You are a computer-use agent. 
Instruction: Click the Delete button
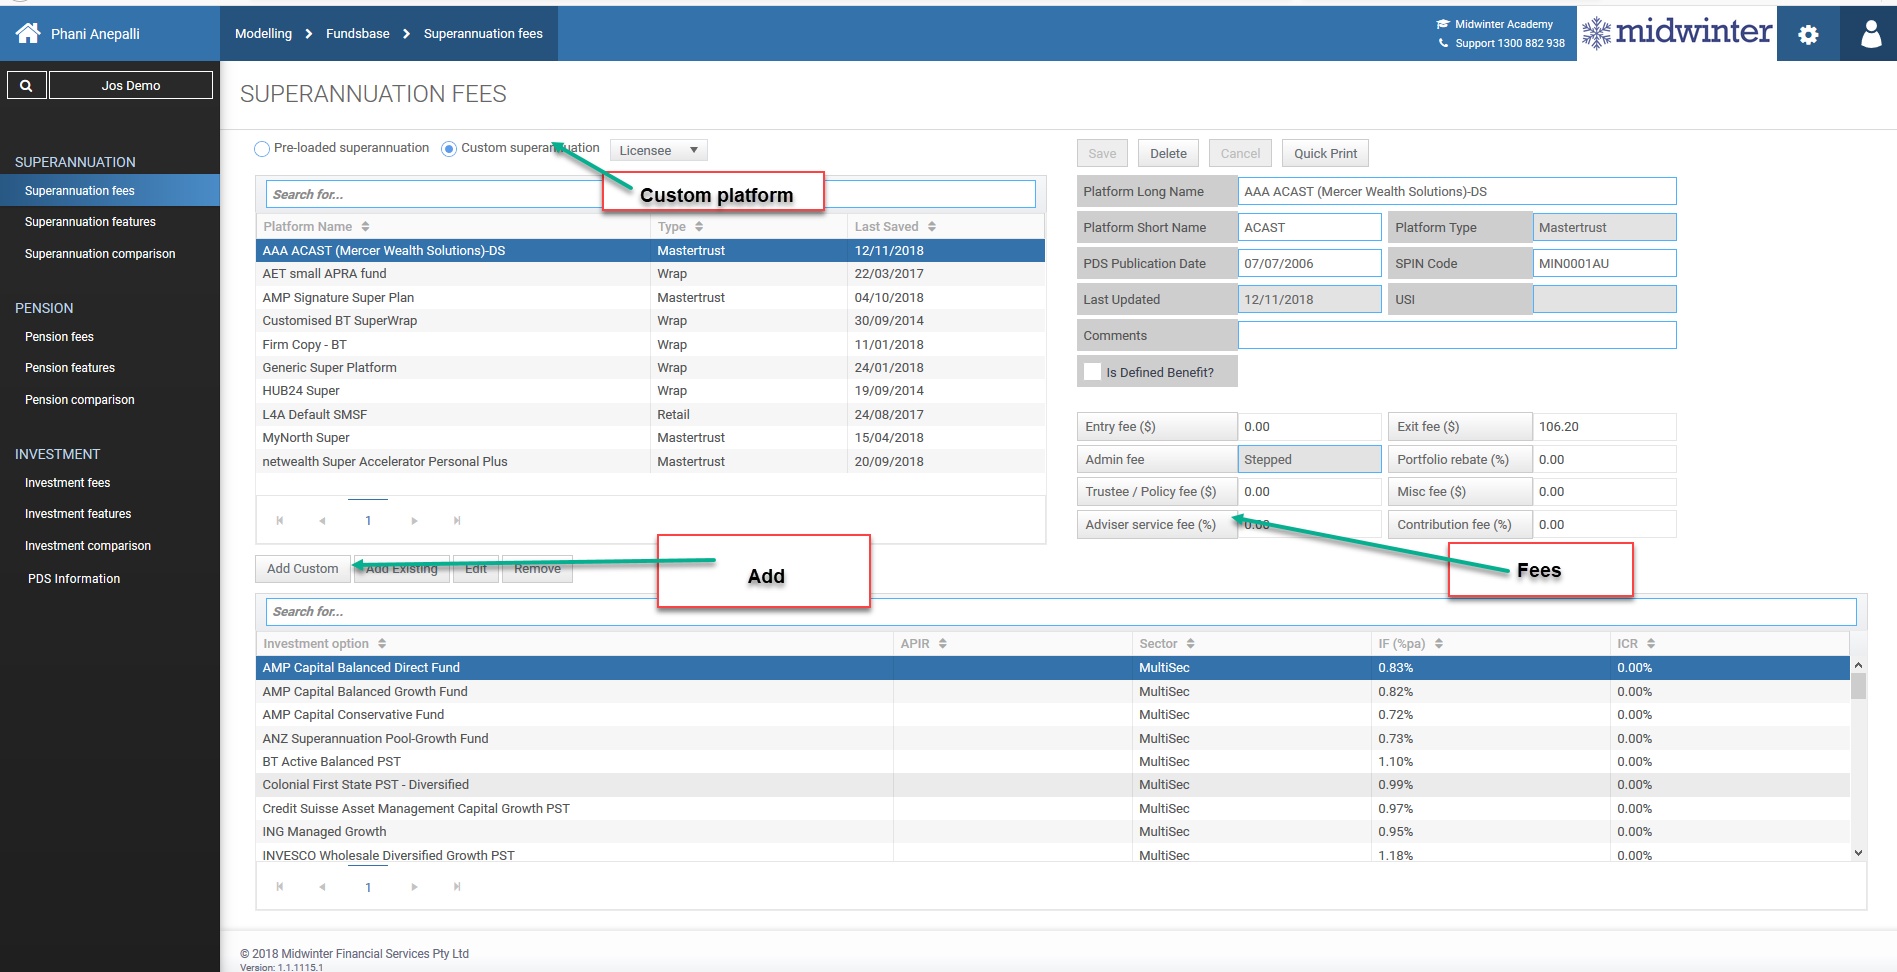pyautogui.click(x=1168, y=153)
